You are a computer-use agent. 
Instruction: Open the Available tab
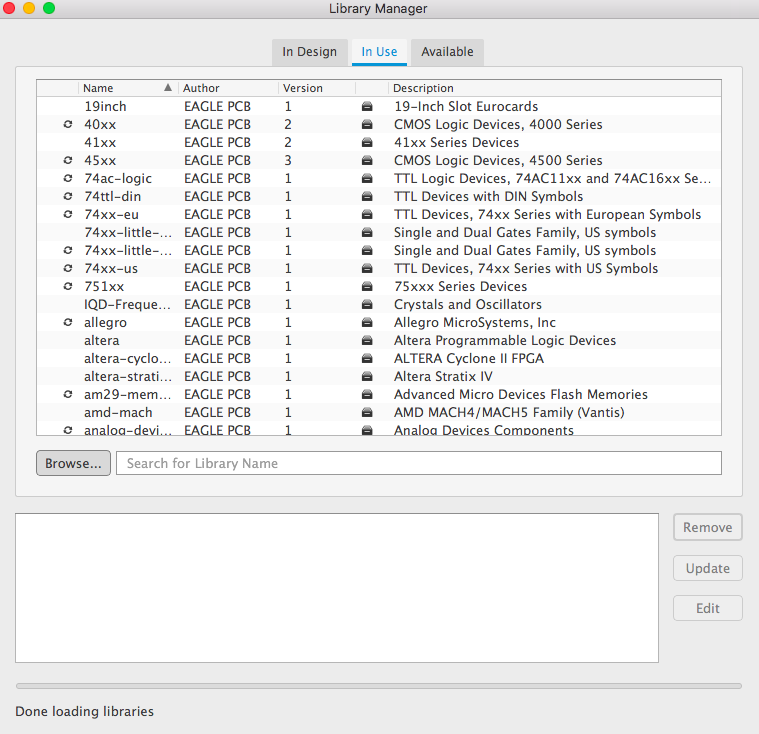pyautogui.click(x=447, y=52)
